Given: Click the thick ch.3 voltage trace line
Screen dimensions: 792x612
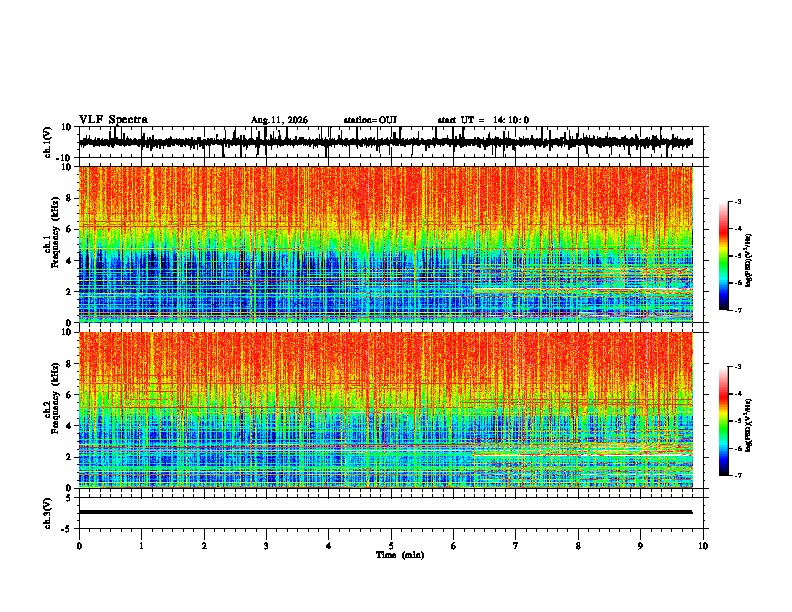Looking at the screenshot, I should pos(385,512).
